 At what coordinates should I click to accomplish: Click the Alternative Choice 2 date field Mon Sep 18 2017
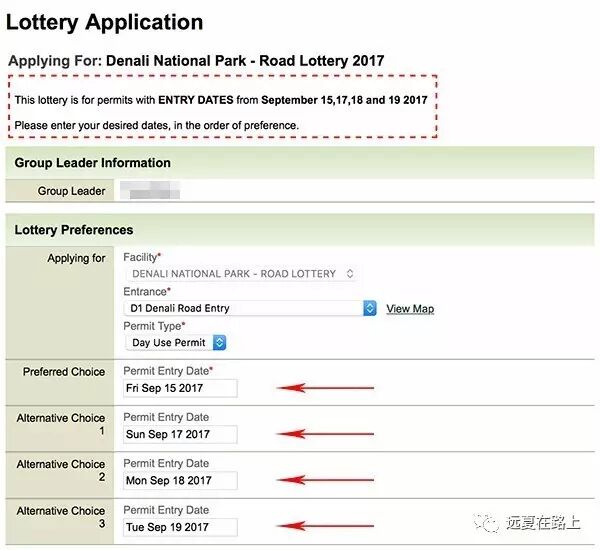180,480
